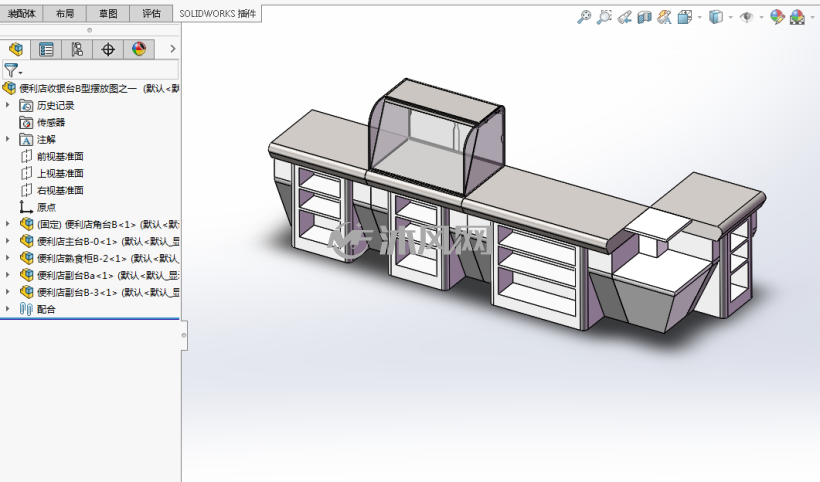Expand the 便利店副台B-3<1> component
Viewport: 820px width, 482px height.
[x=7, y=292]
